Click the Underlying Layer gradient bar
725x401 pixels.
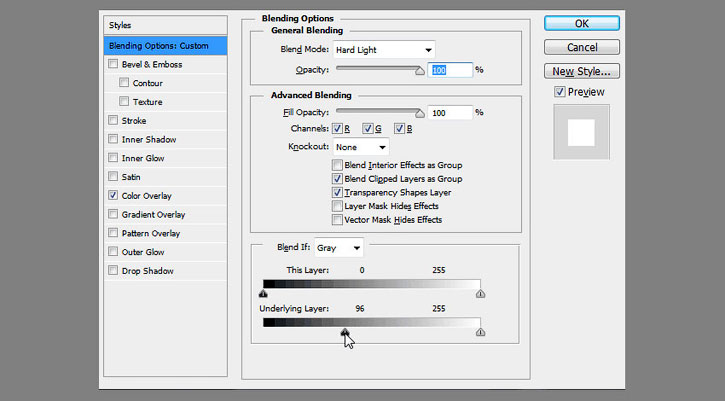pyautogui.click(x=372, y=322)
